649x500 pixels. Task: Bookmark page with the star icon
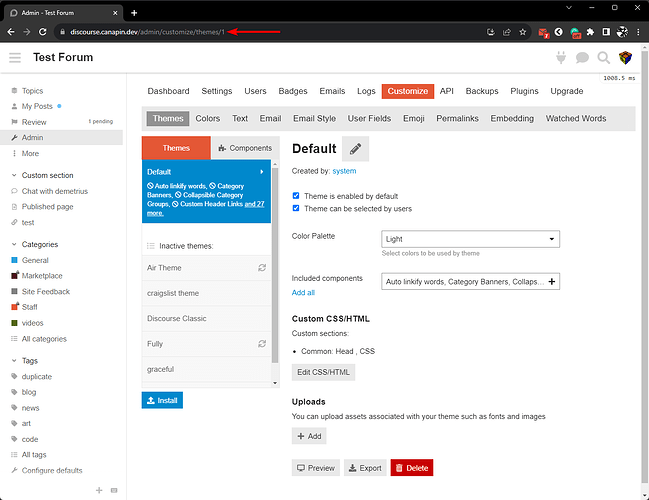[523, 32]
